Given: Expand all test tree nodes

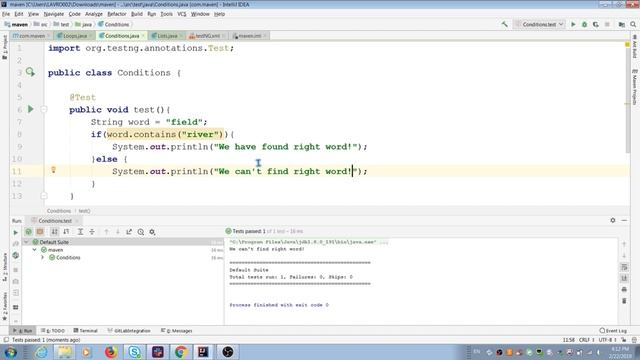Looking at the screenshot, I should pyautogui.click(x=80, y=232).
